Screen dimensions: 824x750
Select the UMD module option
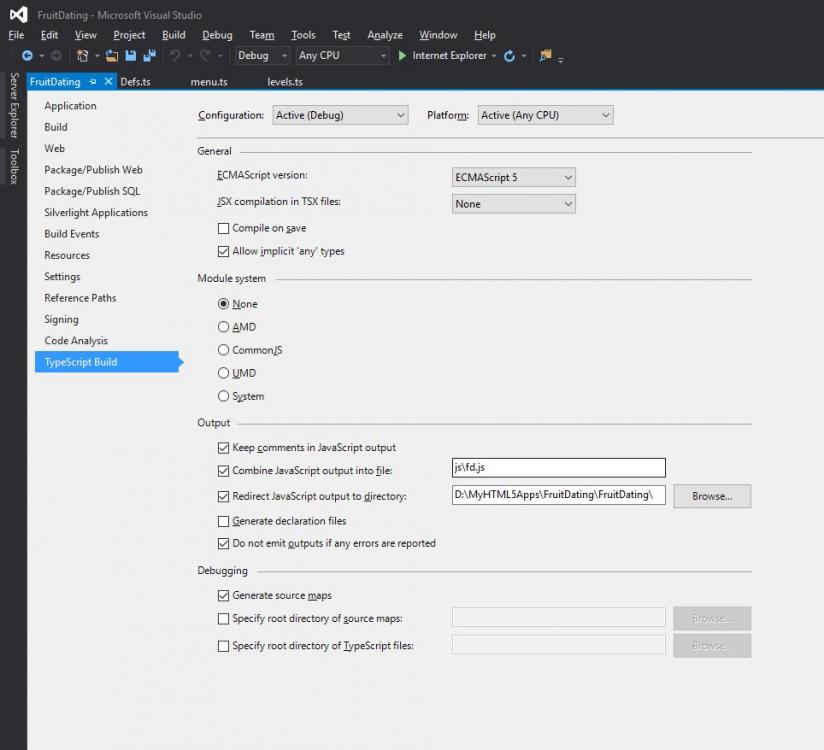[x=223, y=373]
